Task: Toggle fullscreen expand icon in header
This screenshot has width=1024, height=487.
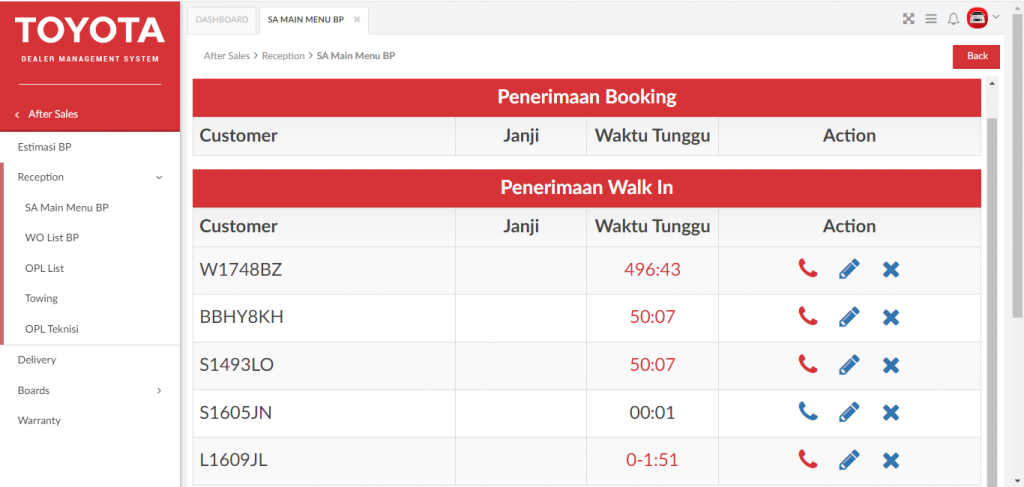Action: coord(908,19)
